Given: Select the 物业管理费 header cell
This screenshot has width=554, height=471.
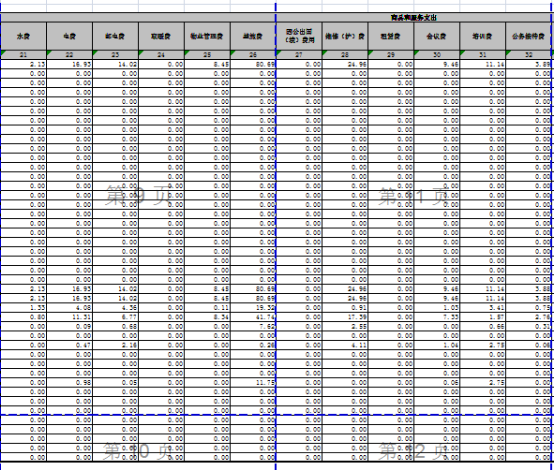Looking at the screenshot, I should [207, 36].
